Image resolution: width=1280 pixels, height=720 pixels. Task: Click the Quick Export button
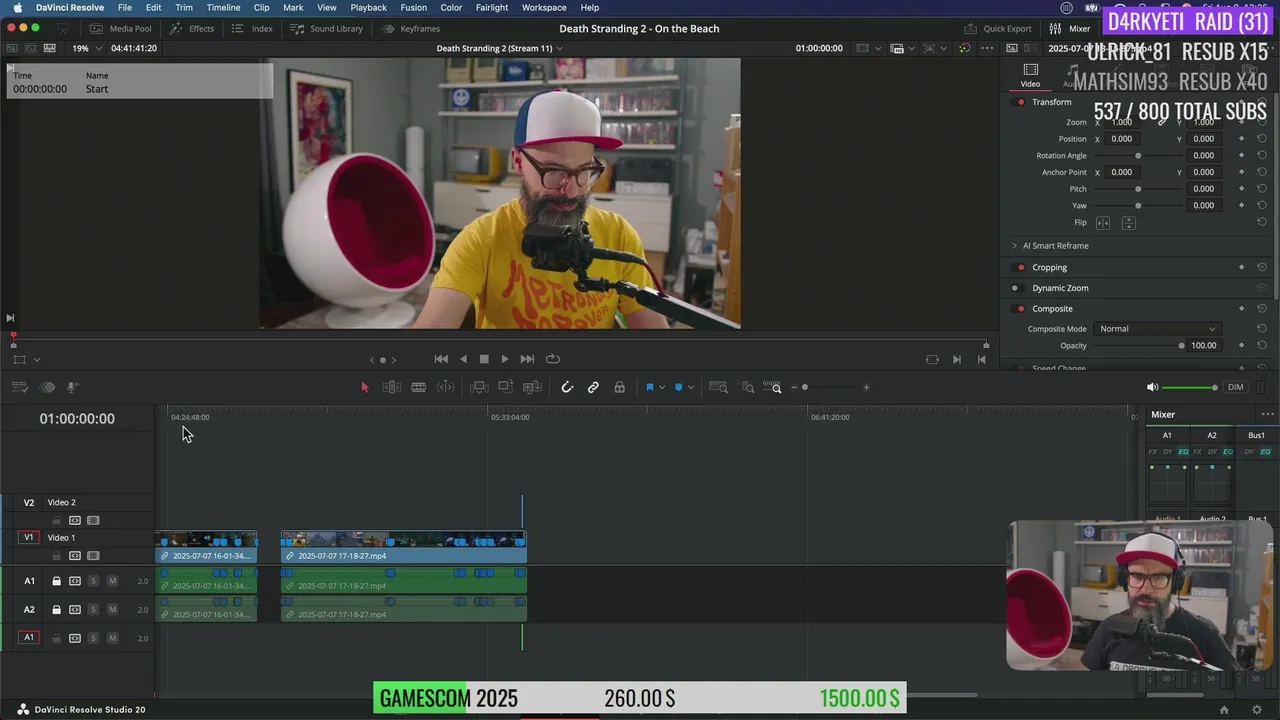[998, 29]
